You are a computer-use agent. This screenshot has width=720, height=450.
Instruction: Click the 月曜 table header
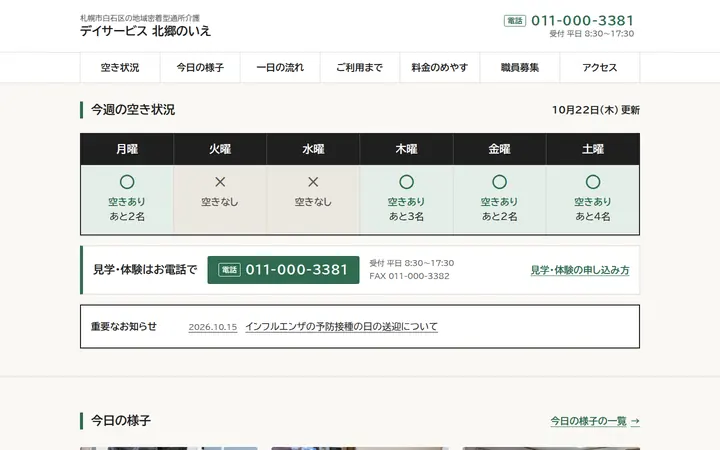click(127, 149)
